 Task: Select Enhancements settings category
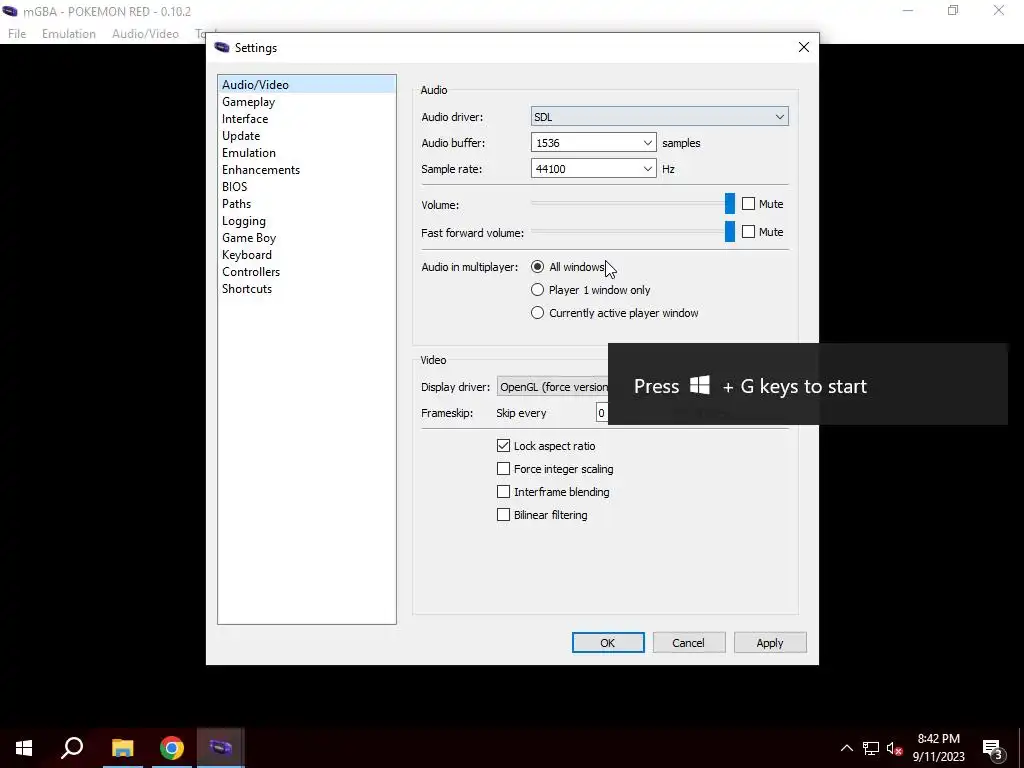307,169
